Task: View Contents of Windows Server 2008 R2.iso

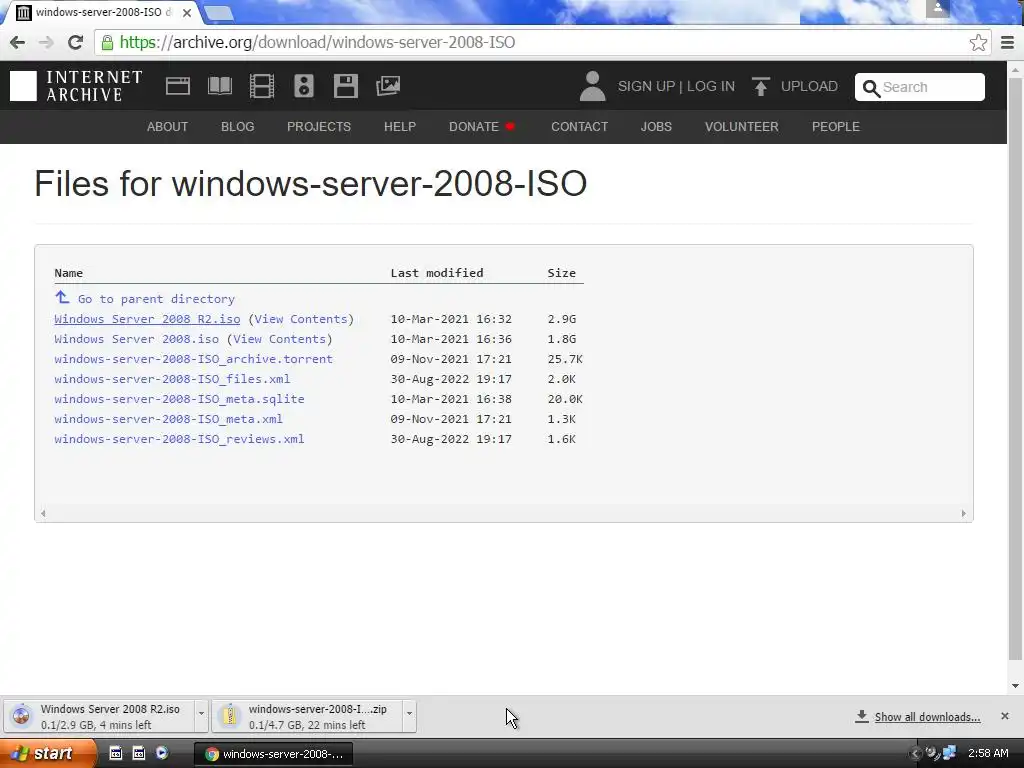Action: tap(300, 319)
